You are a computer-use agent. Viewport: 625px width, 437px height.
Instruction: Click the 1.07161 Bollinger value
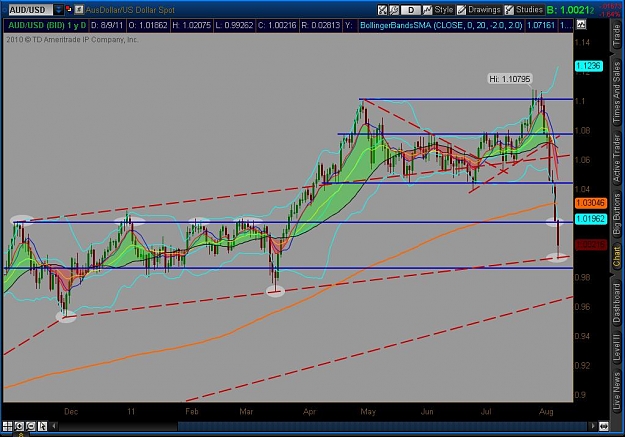(540, 26)
